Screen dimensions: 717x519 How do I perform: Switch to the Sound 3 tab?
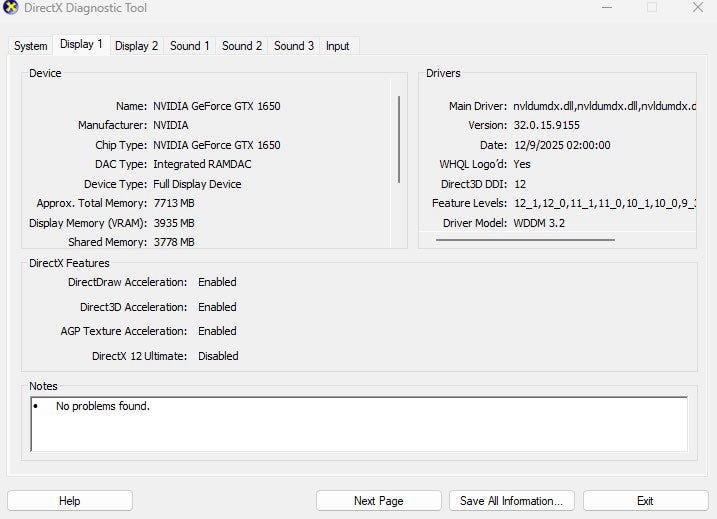point(294,46)
